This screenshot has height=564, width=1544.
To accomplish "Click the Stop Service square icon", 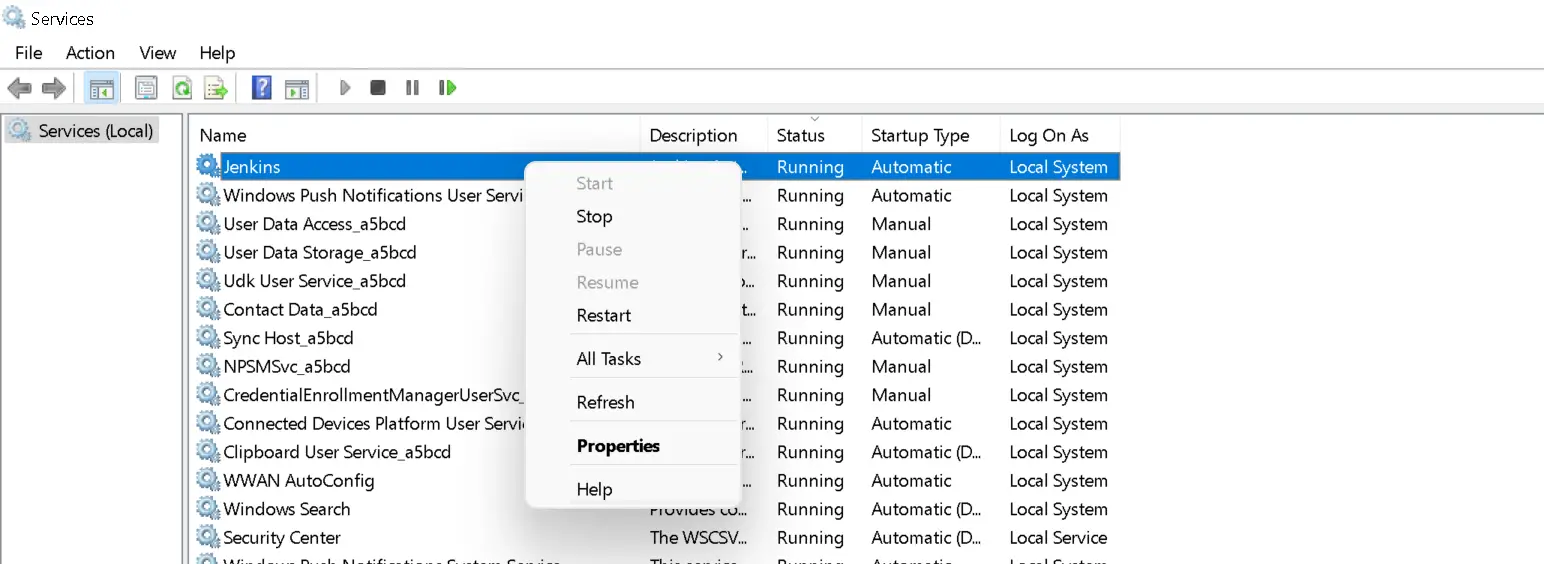I will 378,88.
